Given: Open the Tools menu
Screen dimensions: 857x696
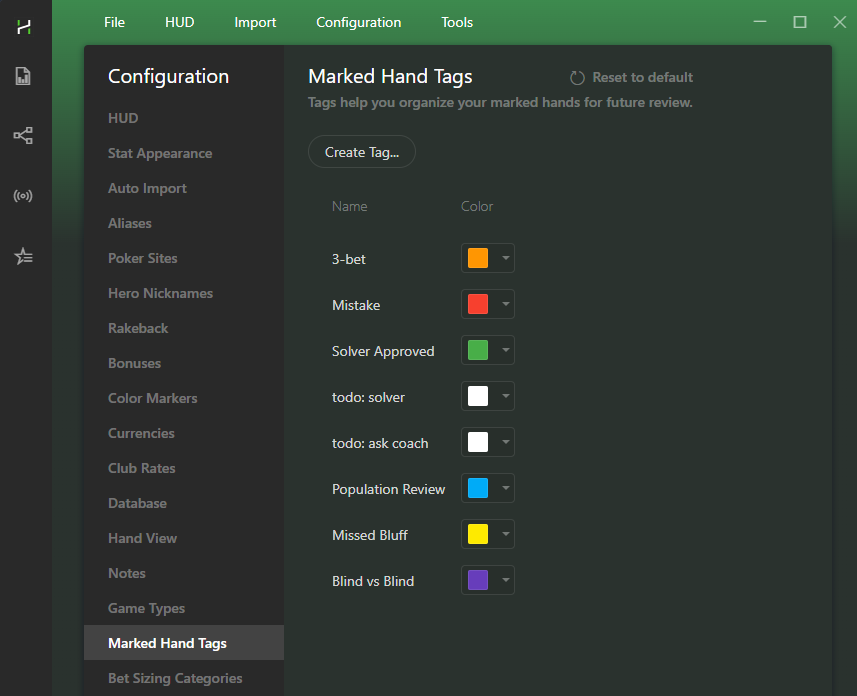Looking at the screenshot, I should [457, 22].
